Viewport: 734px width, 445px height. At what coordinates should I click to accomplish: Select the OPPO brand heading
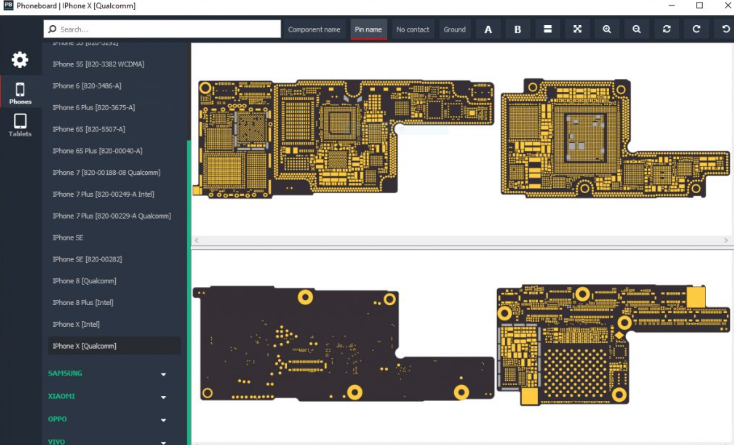(x=57, y=419)
